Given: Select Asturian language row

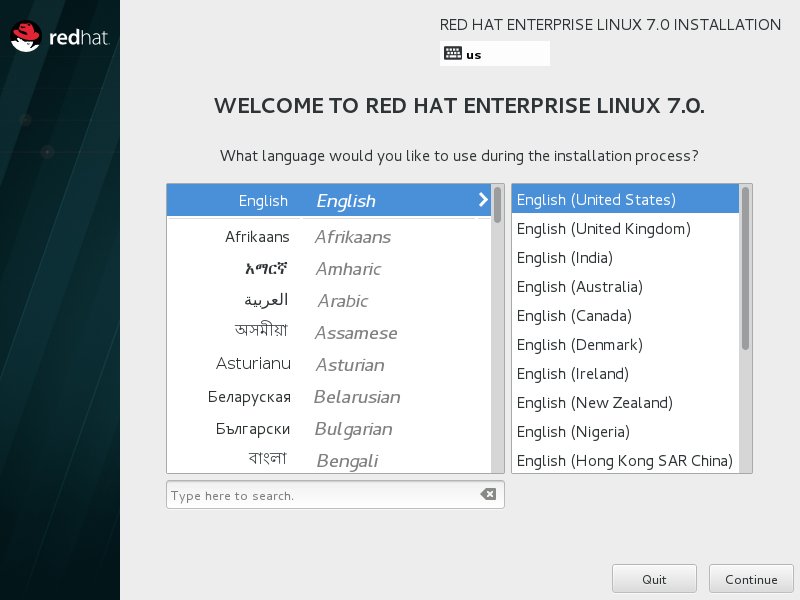Looking at the screenshot, I should pyautogui.click(x=329, y=365).
